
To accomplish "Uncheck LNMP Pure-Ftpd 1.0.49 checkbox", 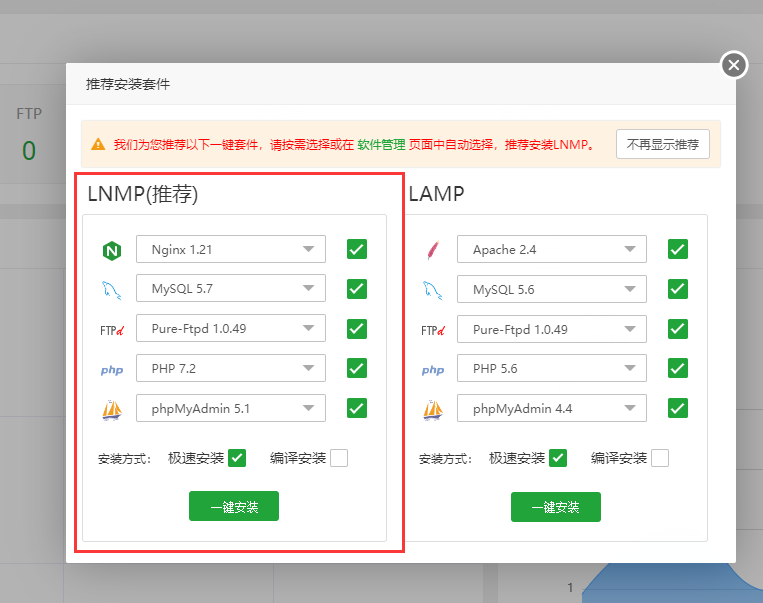I will click(x=357, y=329).
